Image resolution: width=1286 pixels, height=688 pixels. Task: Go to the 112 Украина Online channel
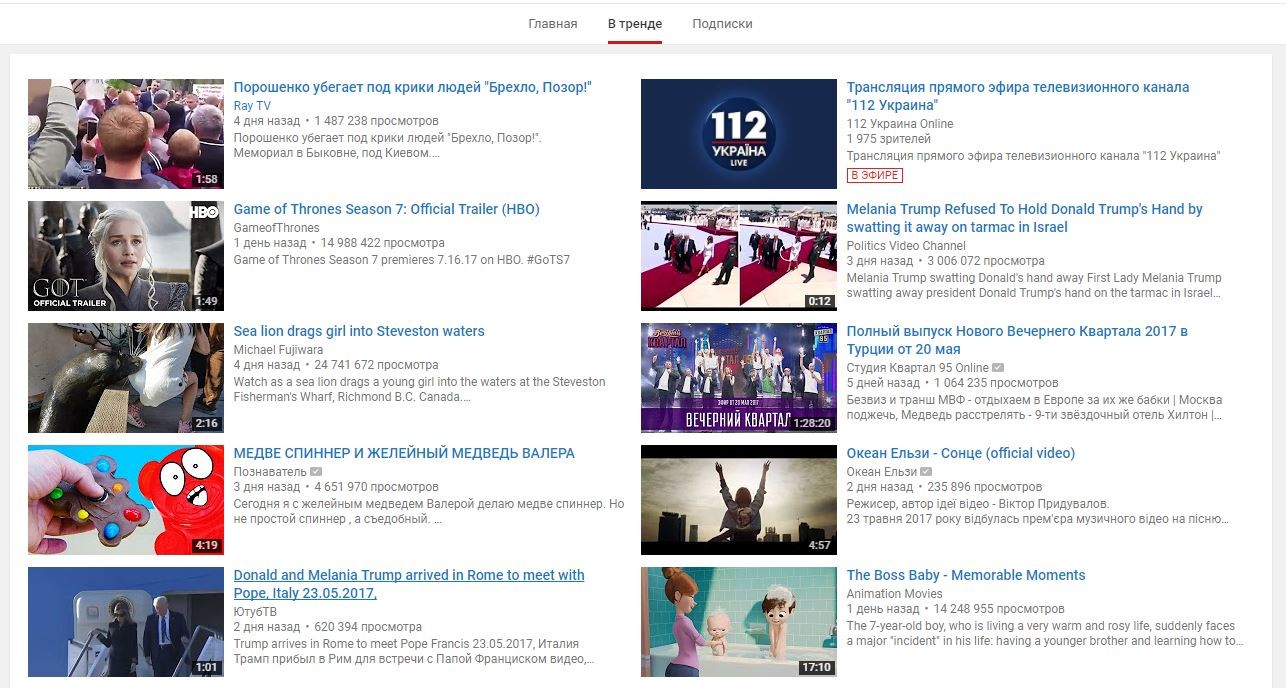(x=900, y=124)
